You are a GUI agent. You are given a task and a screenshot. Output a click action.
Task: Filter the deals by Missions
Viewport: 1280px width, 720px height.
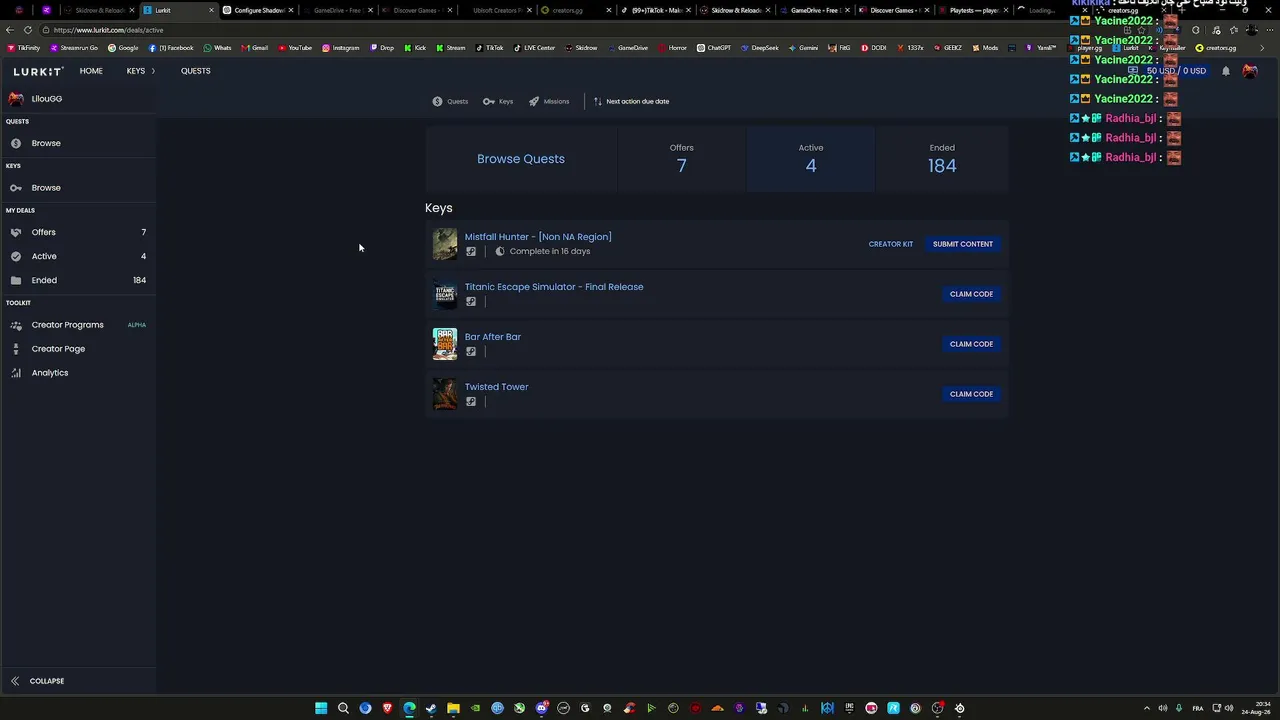click(549, 101)
